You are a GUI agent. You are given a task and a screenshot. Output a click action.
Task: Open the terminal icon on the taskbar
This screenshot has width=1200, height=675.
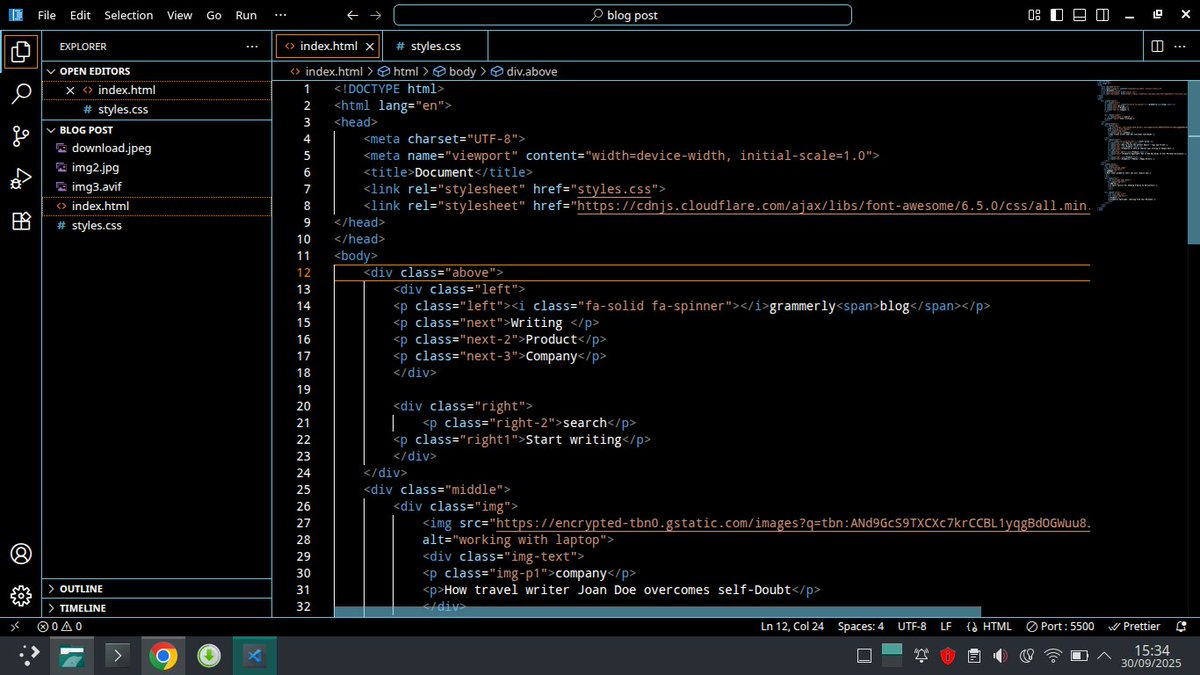(117, 656)
